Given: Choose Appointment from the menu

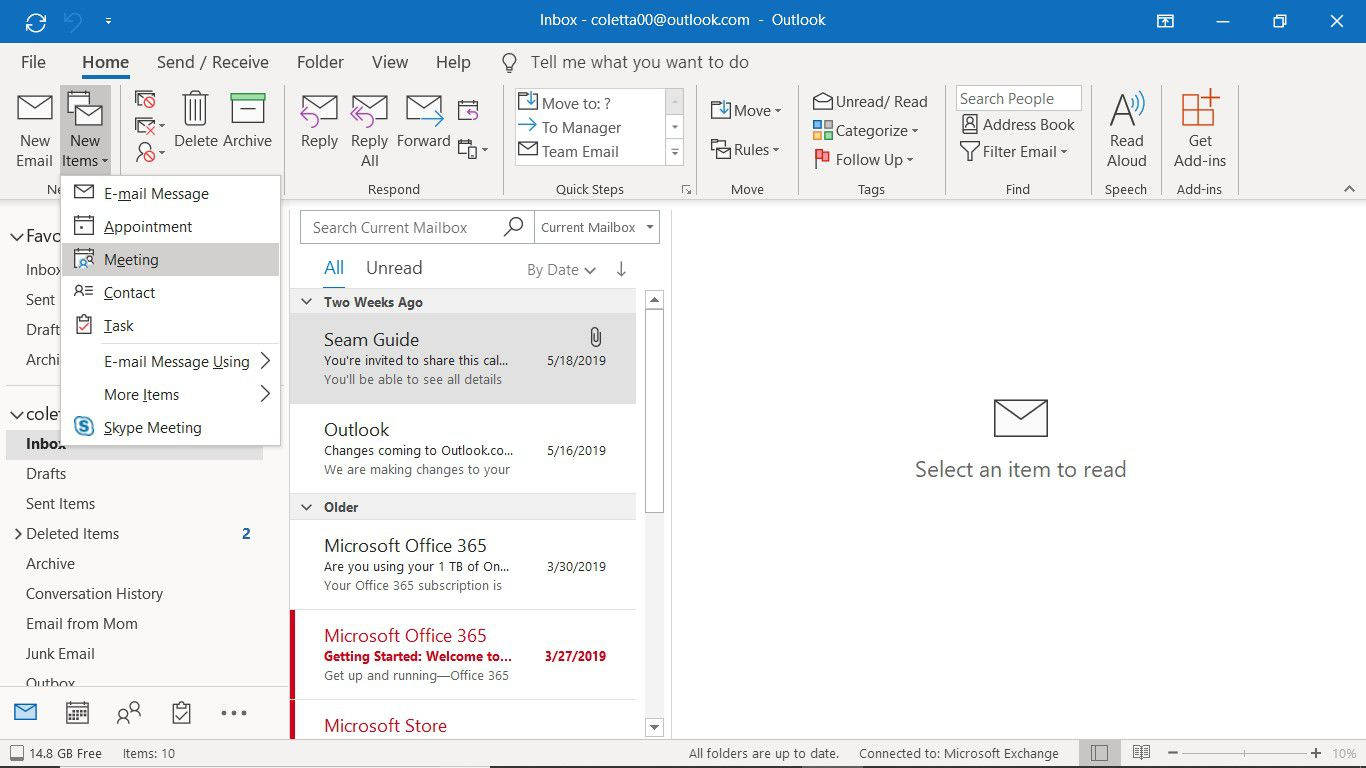Looking at the screenshot, I should (170, 226).
